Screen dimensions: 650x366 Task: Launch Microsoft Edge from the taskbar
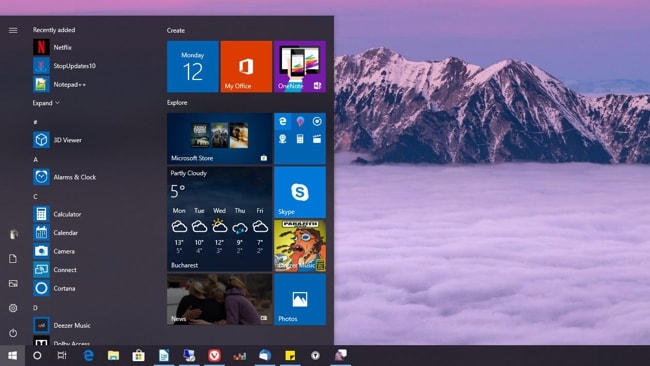point(88,356)
